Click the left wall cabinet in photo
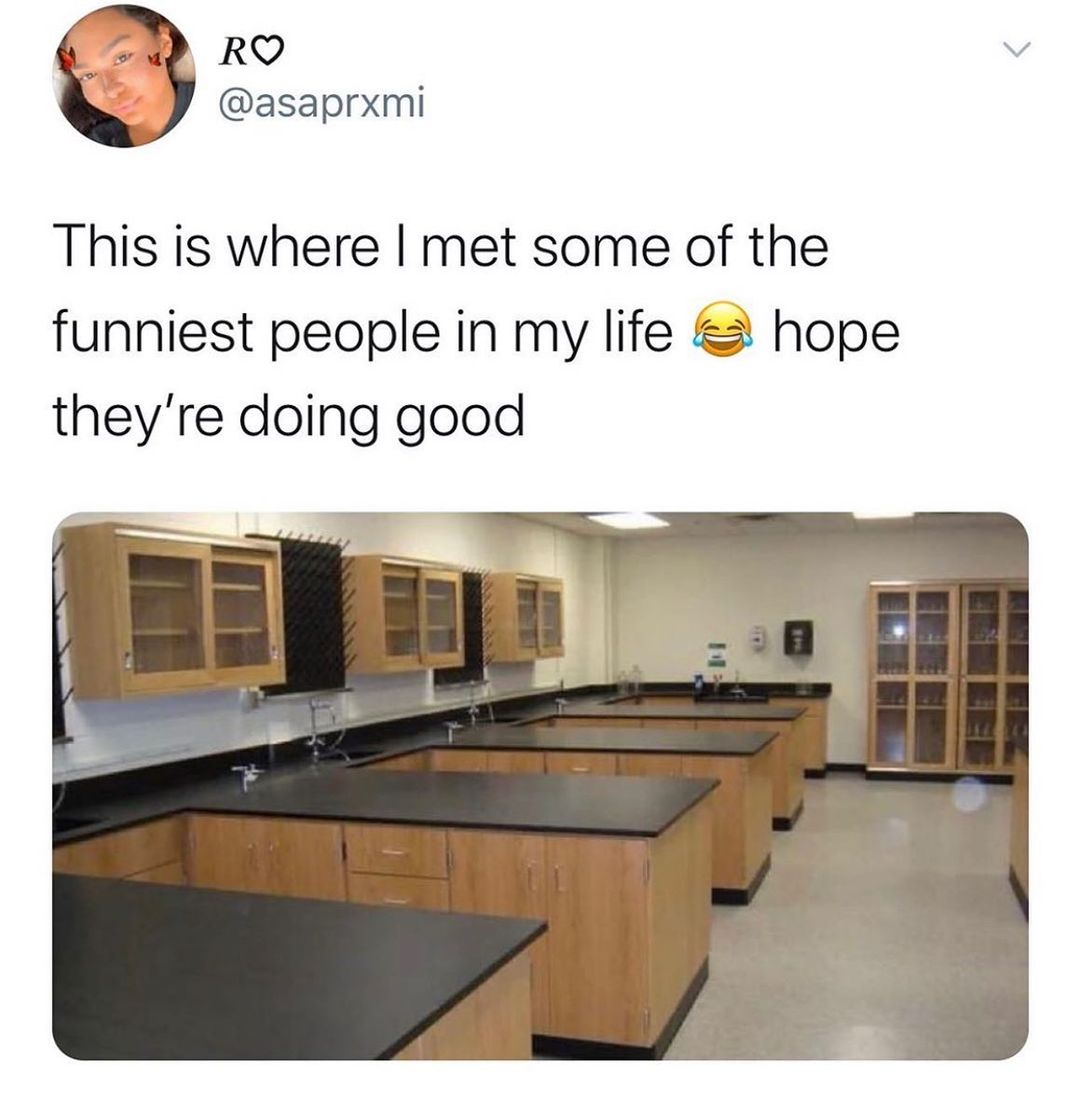1080x1114 pixels. click(x=173, y=612)
